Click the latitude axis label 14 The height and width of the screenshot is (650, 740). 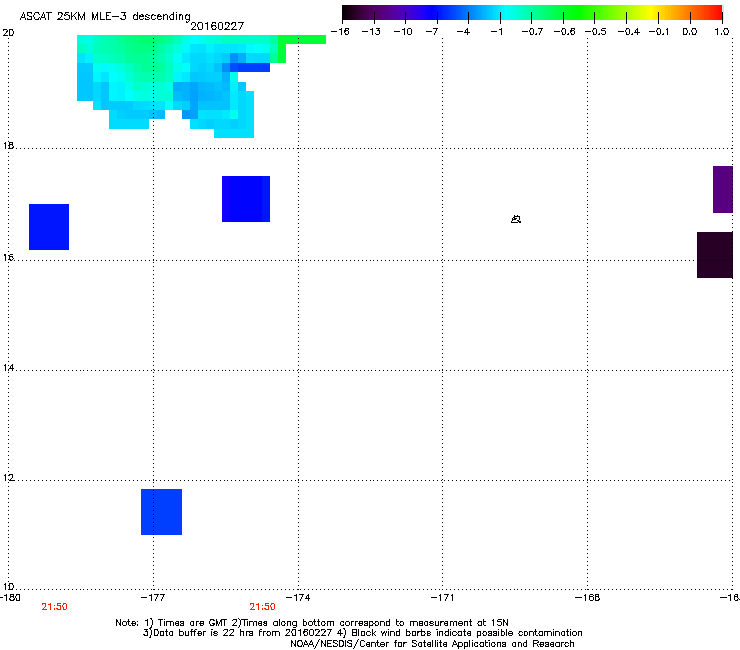pos(8,368)
